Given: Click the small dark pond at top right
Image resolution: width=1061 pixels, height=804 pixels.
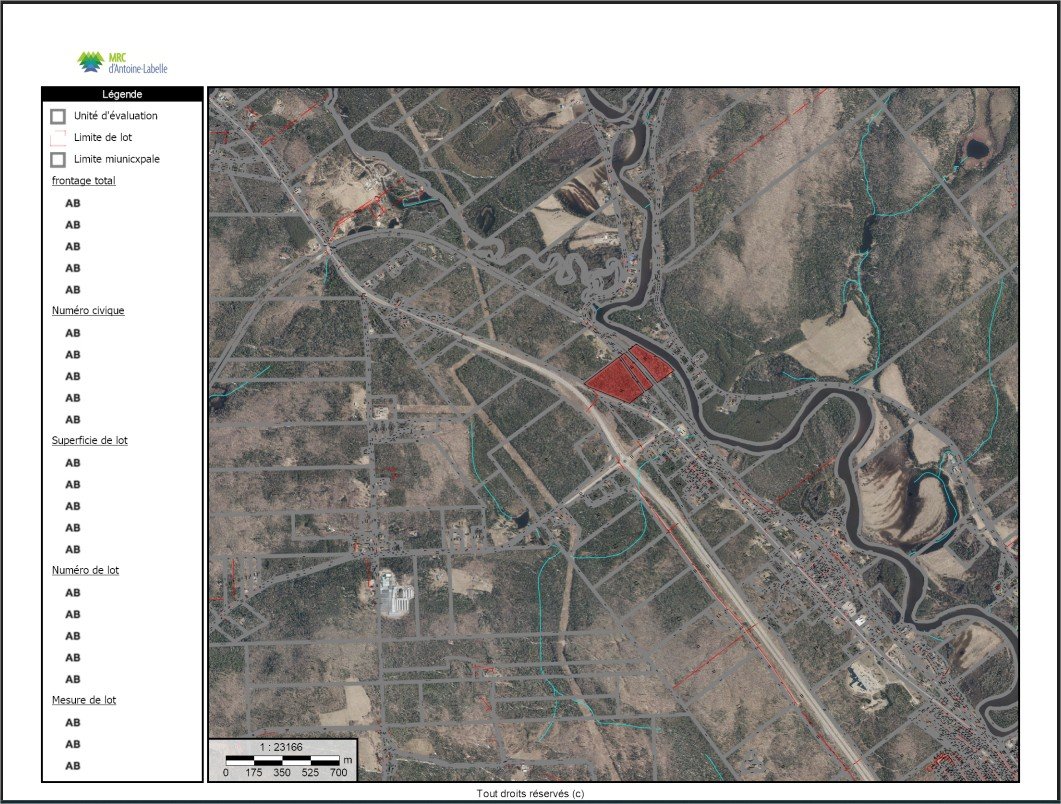Looking at the screenshot, I should tap(975, 150).
